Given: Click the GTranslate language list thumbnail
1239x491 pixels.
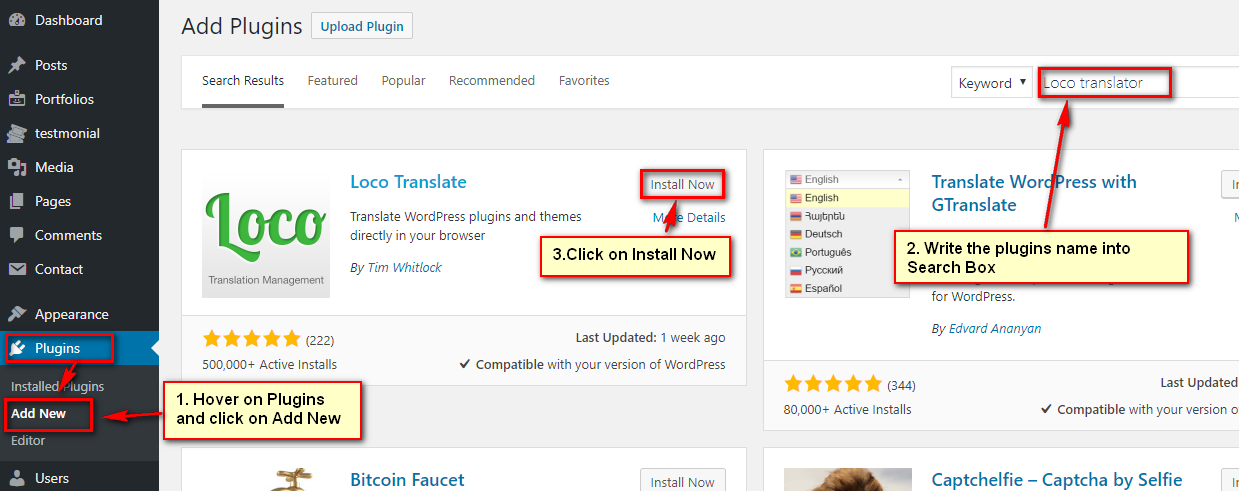Looking at the screenshot, I should (847, 234).
